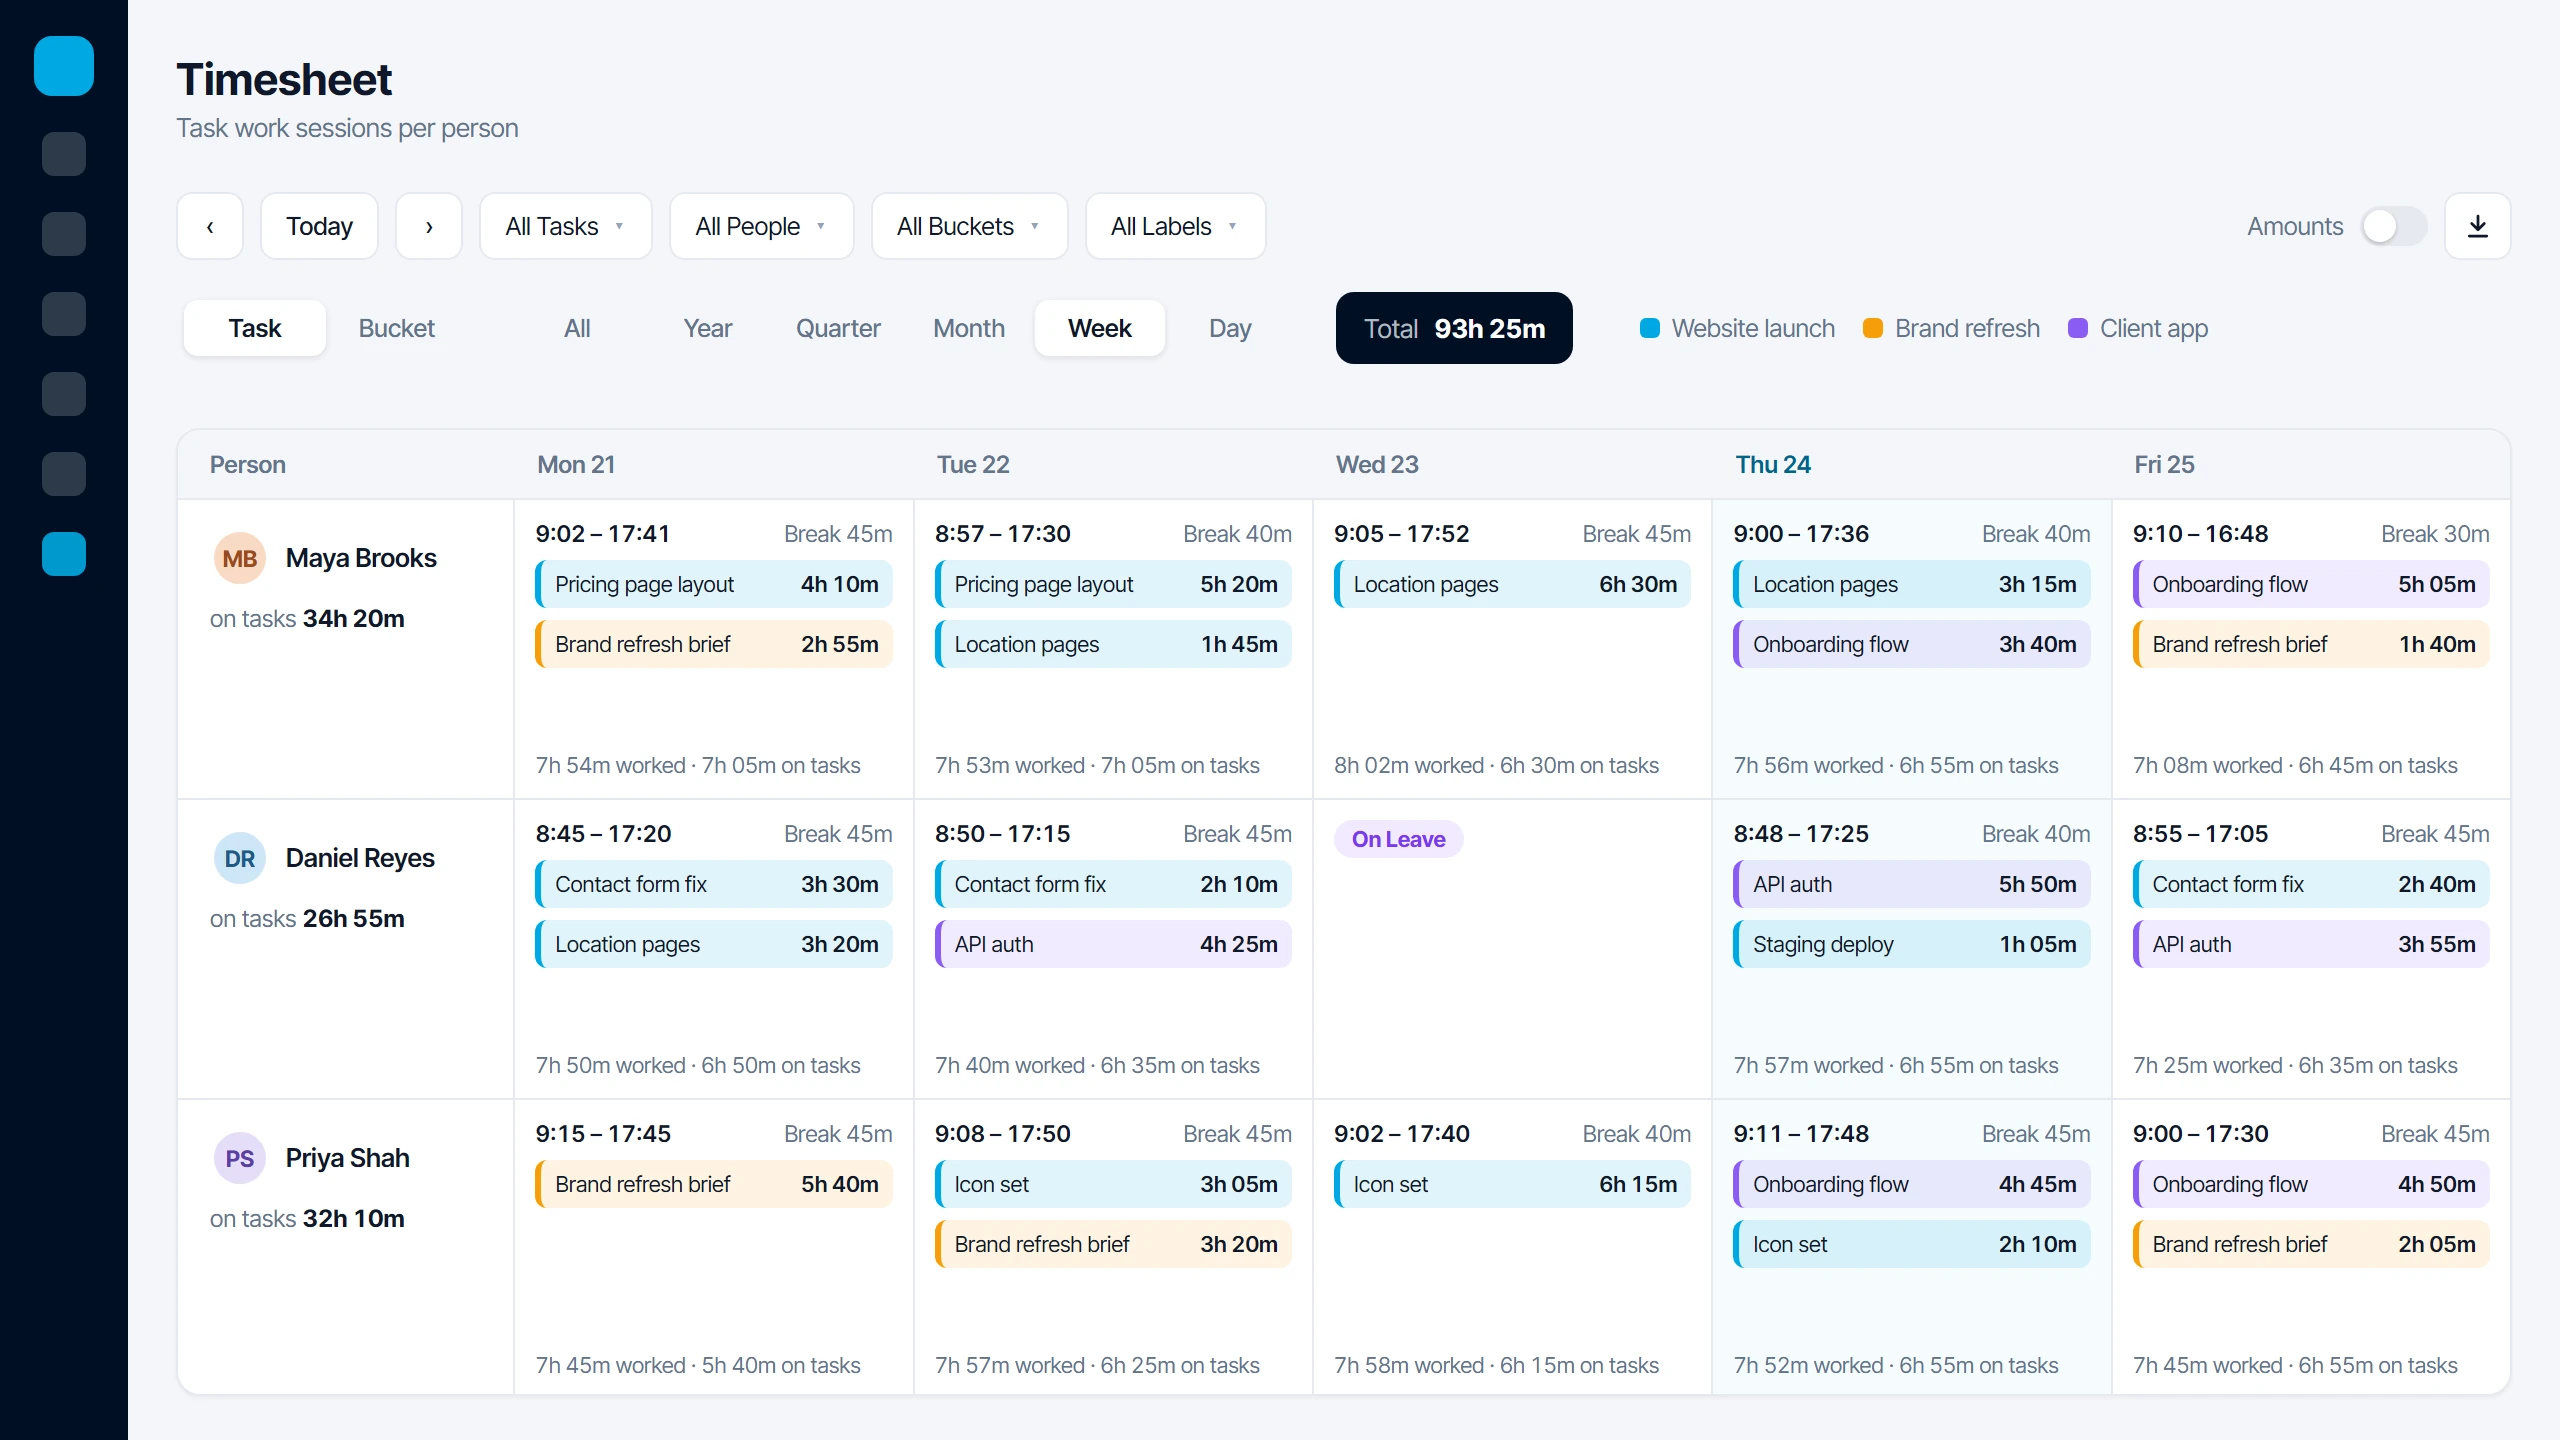The height and width of the screenshot is (1440, 2560).
Task: Go to previous week arrow
Action: pyautogui.click(x=210, y=226)
